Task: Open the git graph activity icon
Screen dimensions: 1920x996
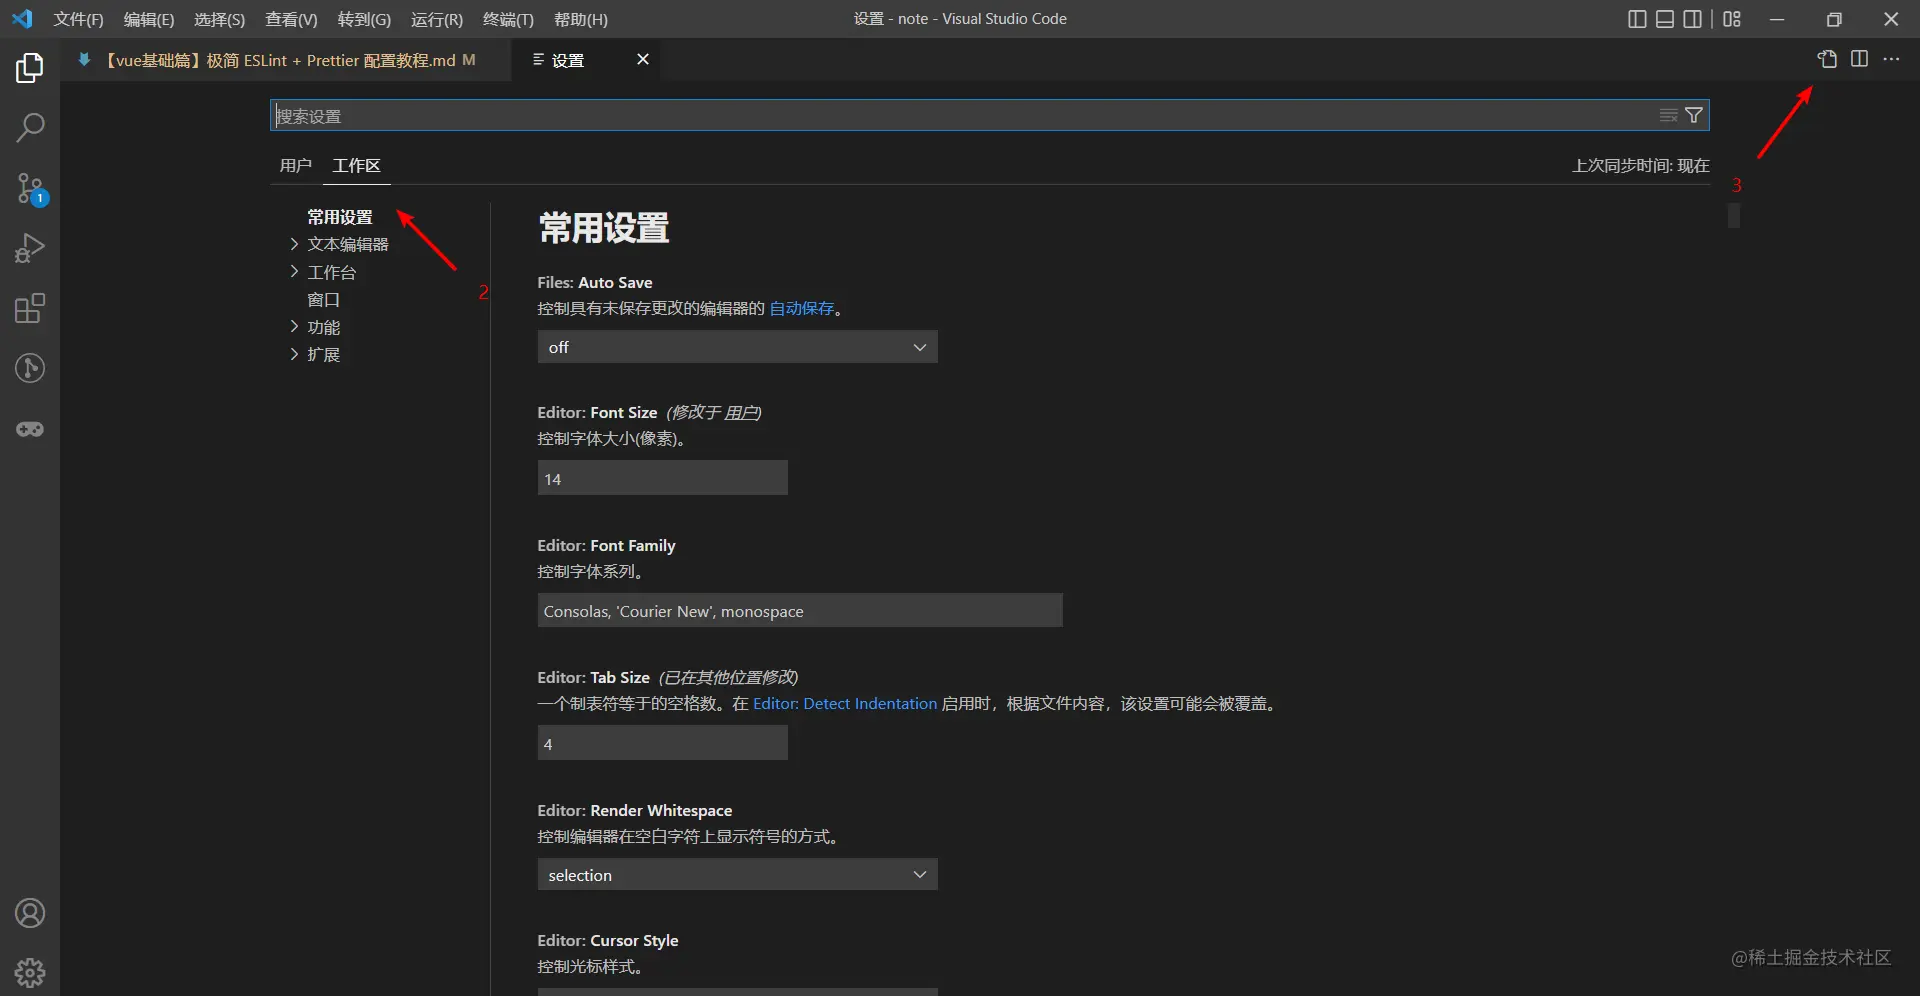Action: coord(30,368)
